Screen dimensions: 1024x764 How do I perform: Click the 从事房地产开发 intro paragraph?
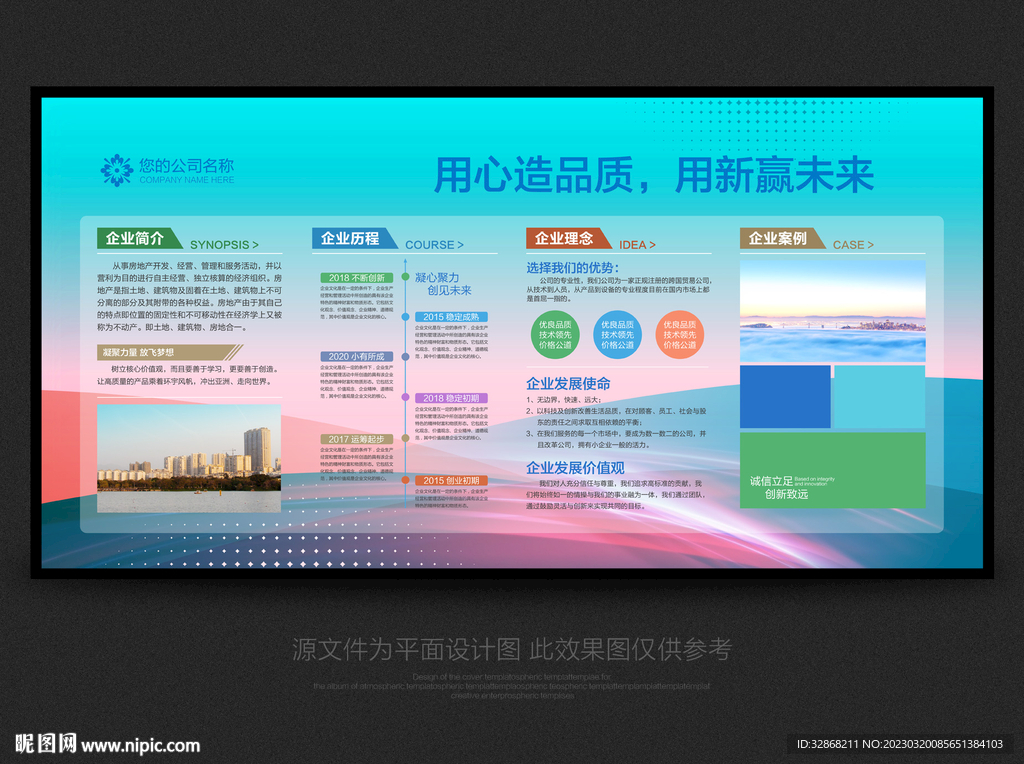(189, 296)
